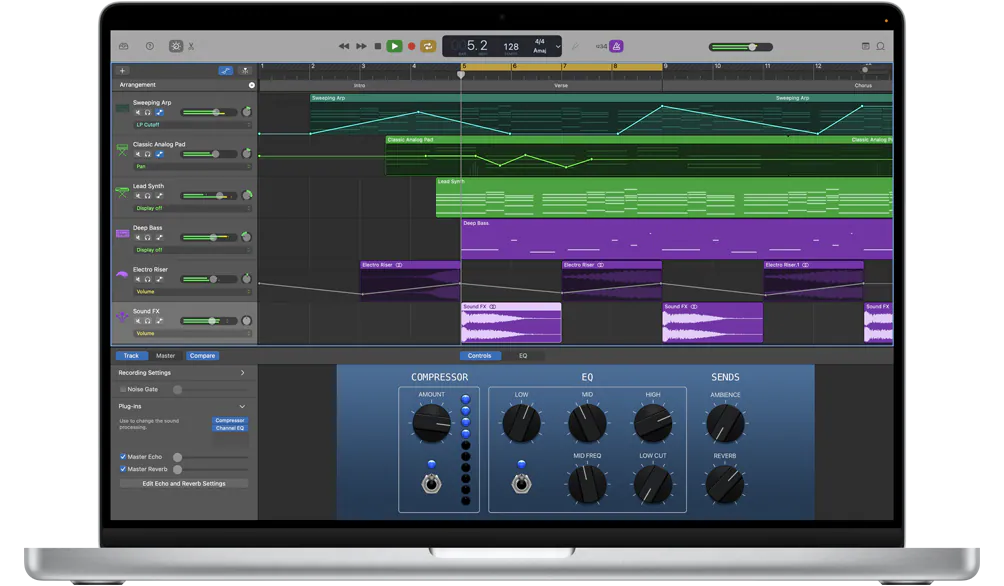The image size is (1004, 586).
Task: Click the Classic Analog Pad keyboard icon
Action: pos(122,150)
